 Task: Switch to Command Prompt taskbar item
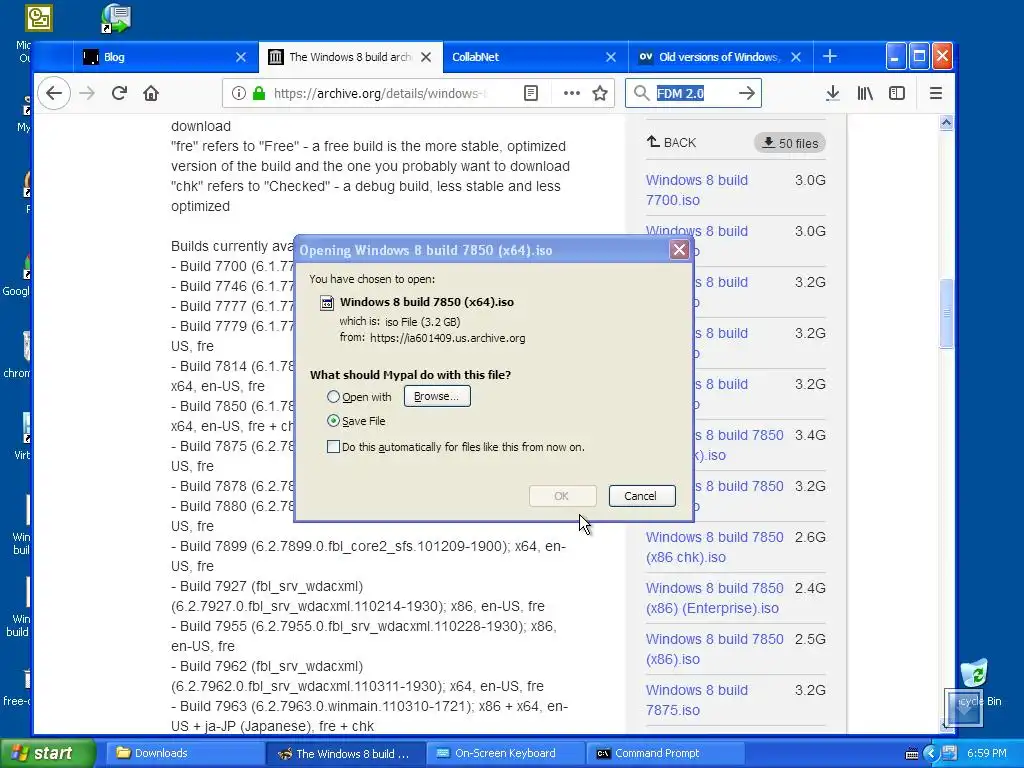coord(665,753)
